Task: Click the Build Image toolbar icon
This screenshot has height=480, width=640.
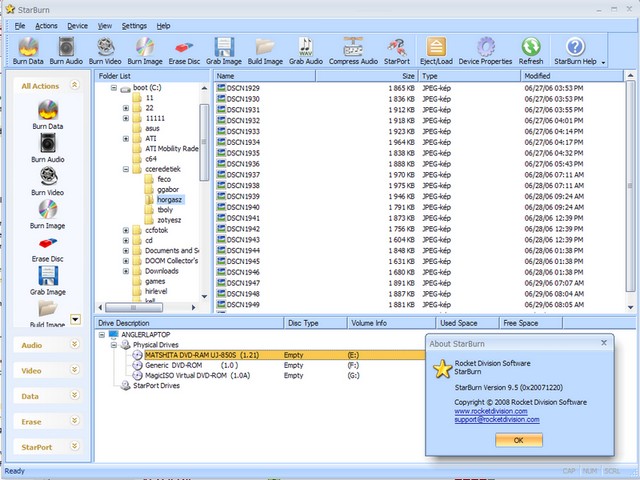Action: [x=265, y=51]
